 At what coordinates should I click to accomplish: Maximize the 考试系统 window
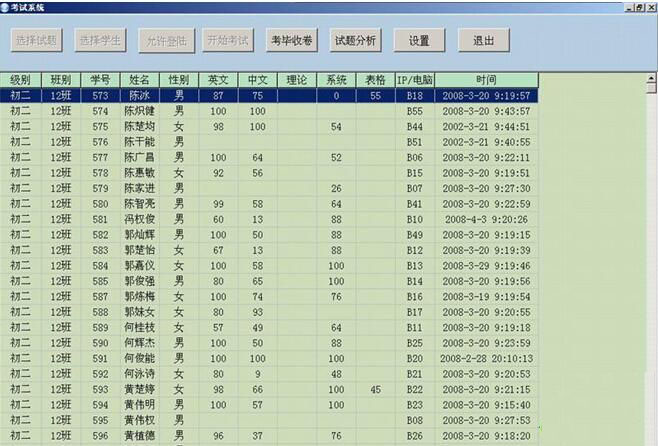639,6
